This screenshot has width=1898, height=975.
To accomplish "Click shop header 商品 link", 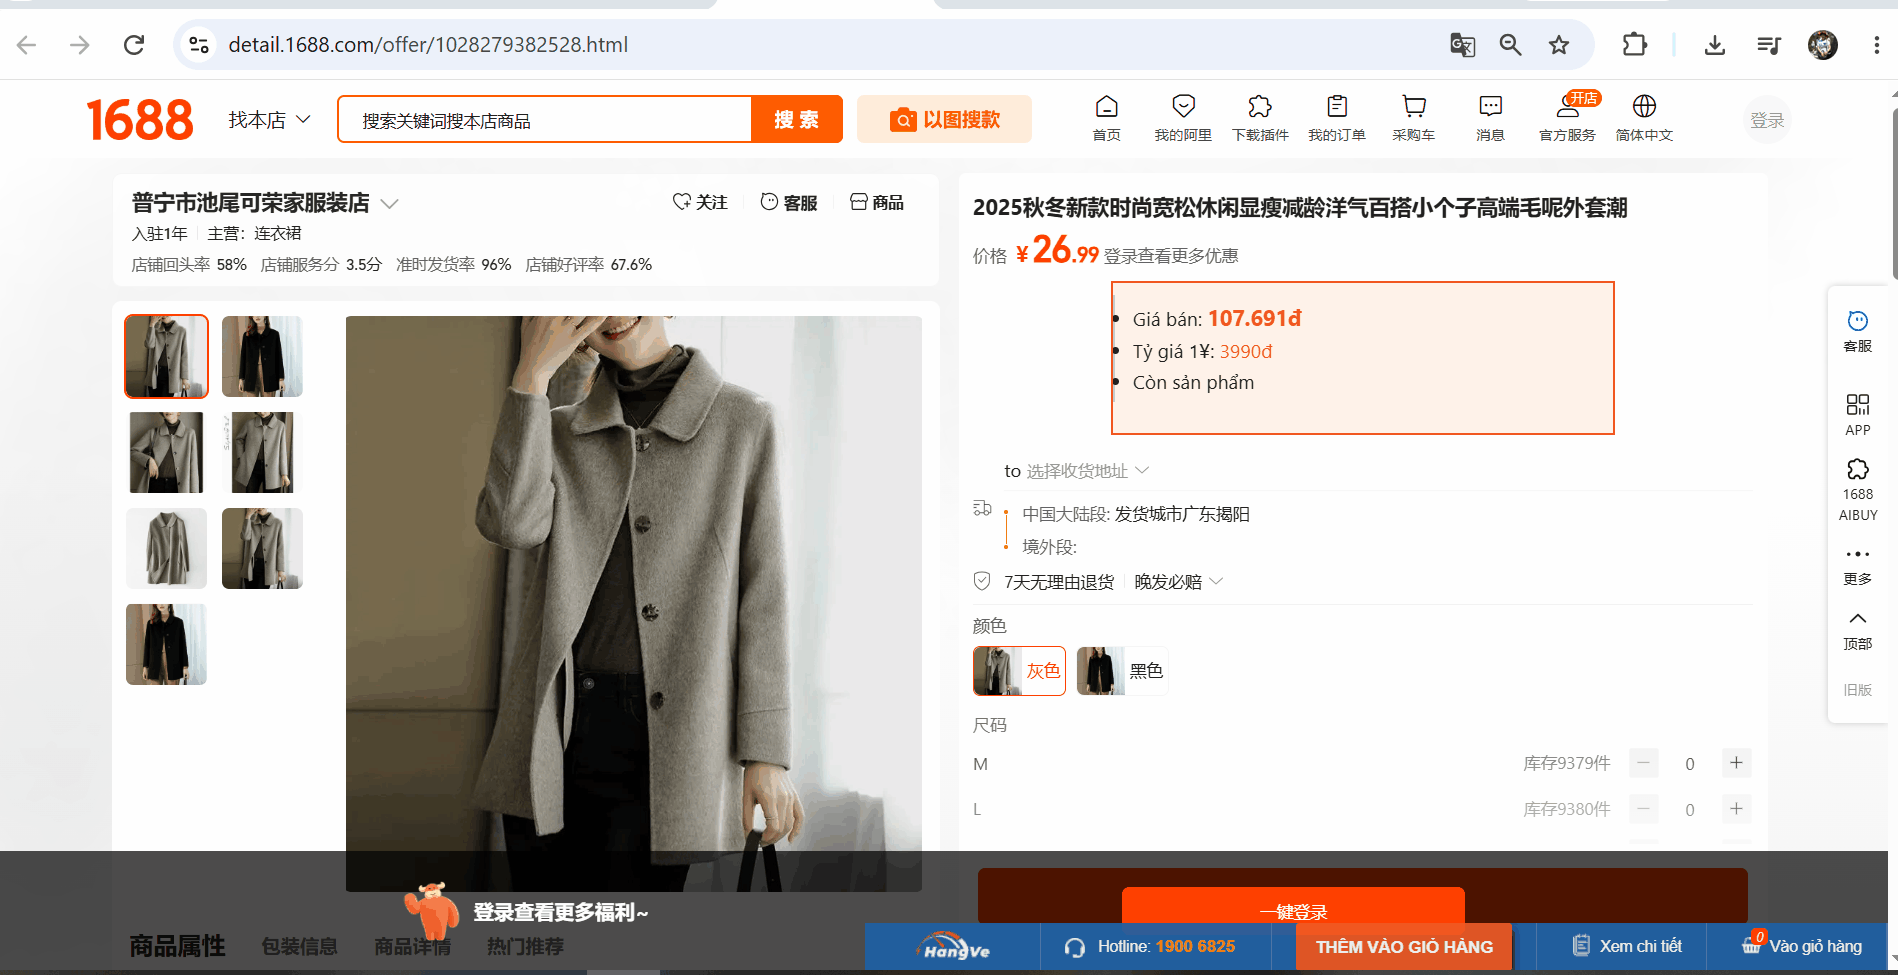I will (877, 203).
